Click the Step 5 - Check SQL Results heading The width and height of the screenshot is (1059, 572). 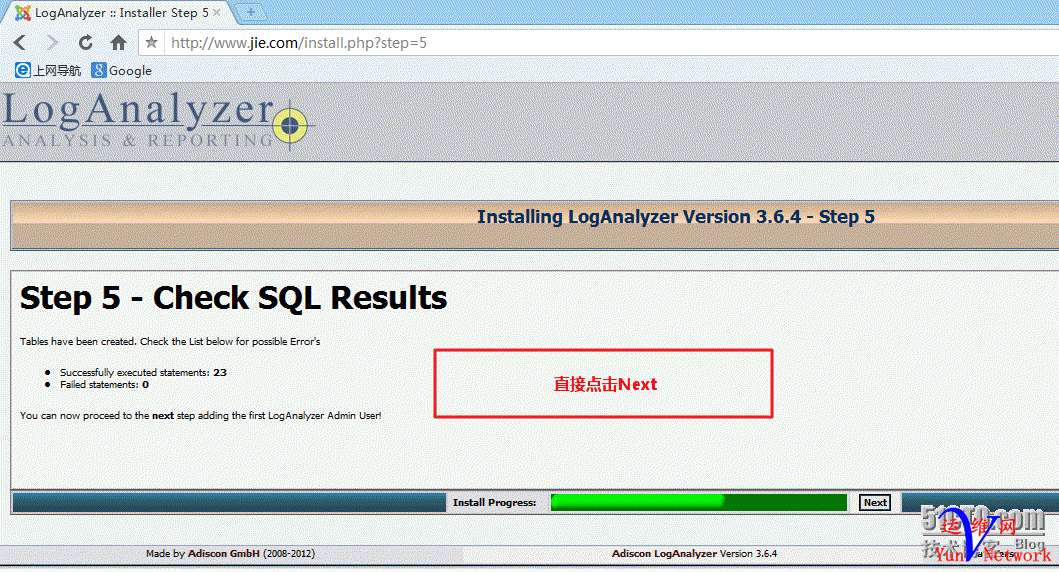233,298
